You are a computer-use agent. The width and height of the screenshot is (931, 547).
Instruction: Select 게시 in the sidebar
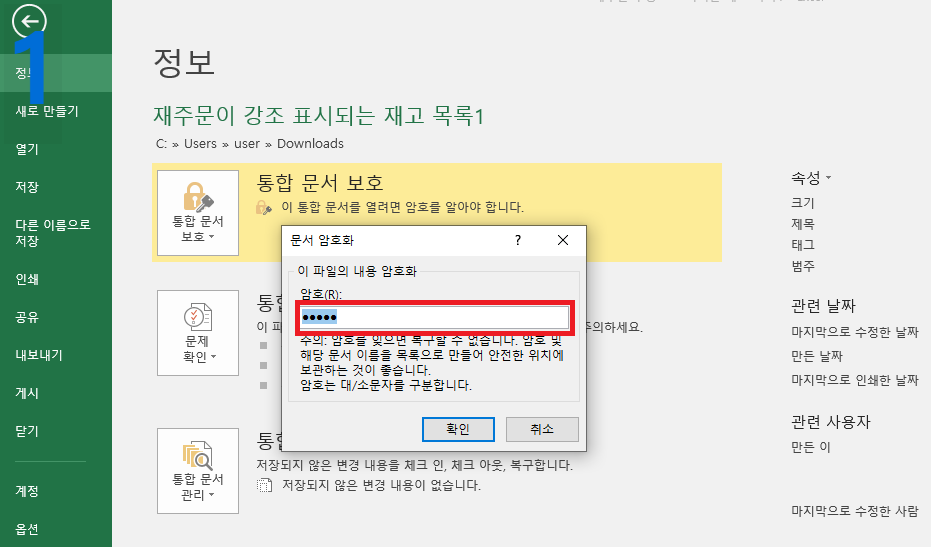point(27,393)
